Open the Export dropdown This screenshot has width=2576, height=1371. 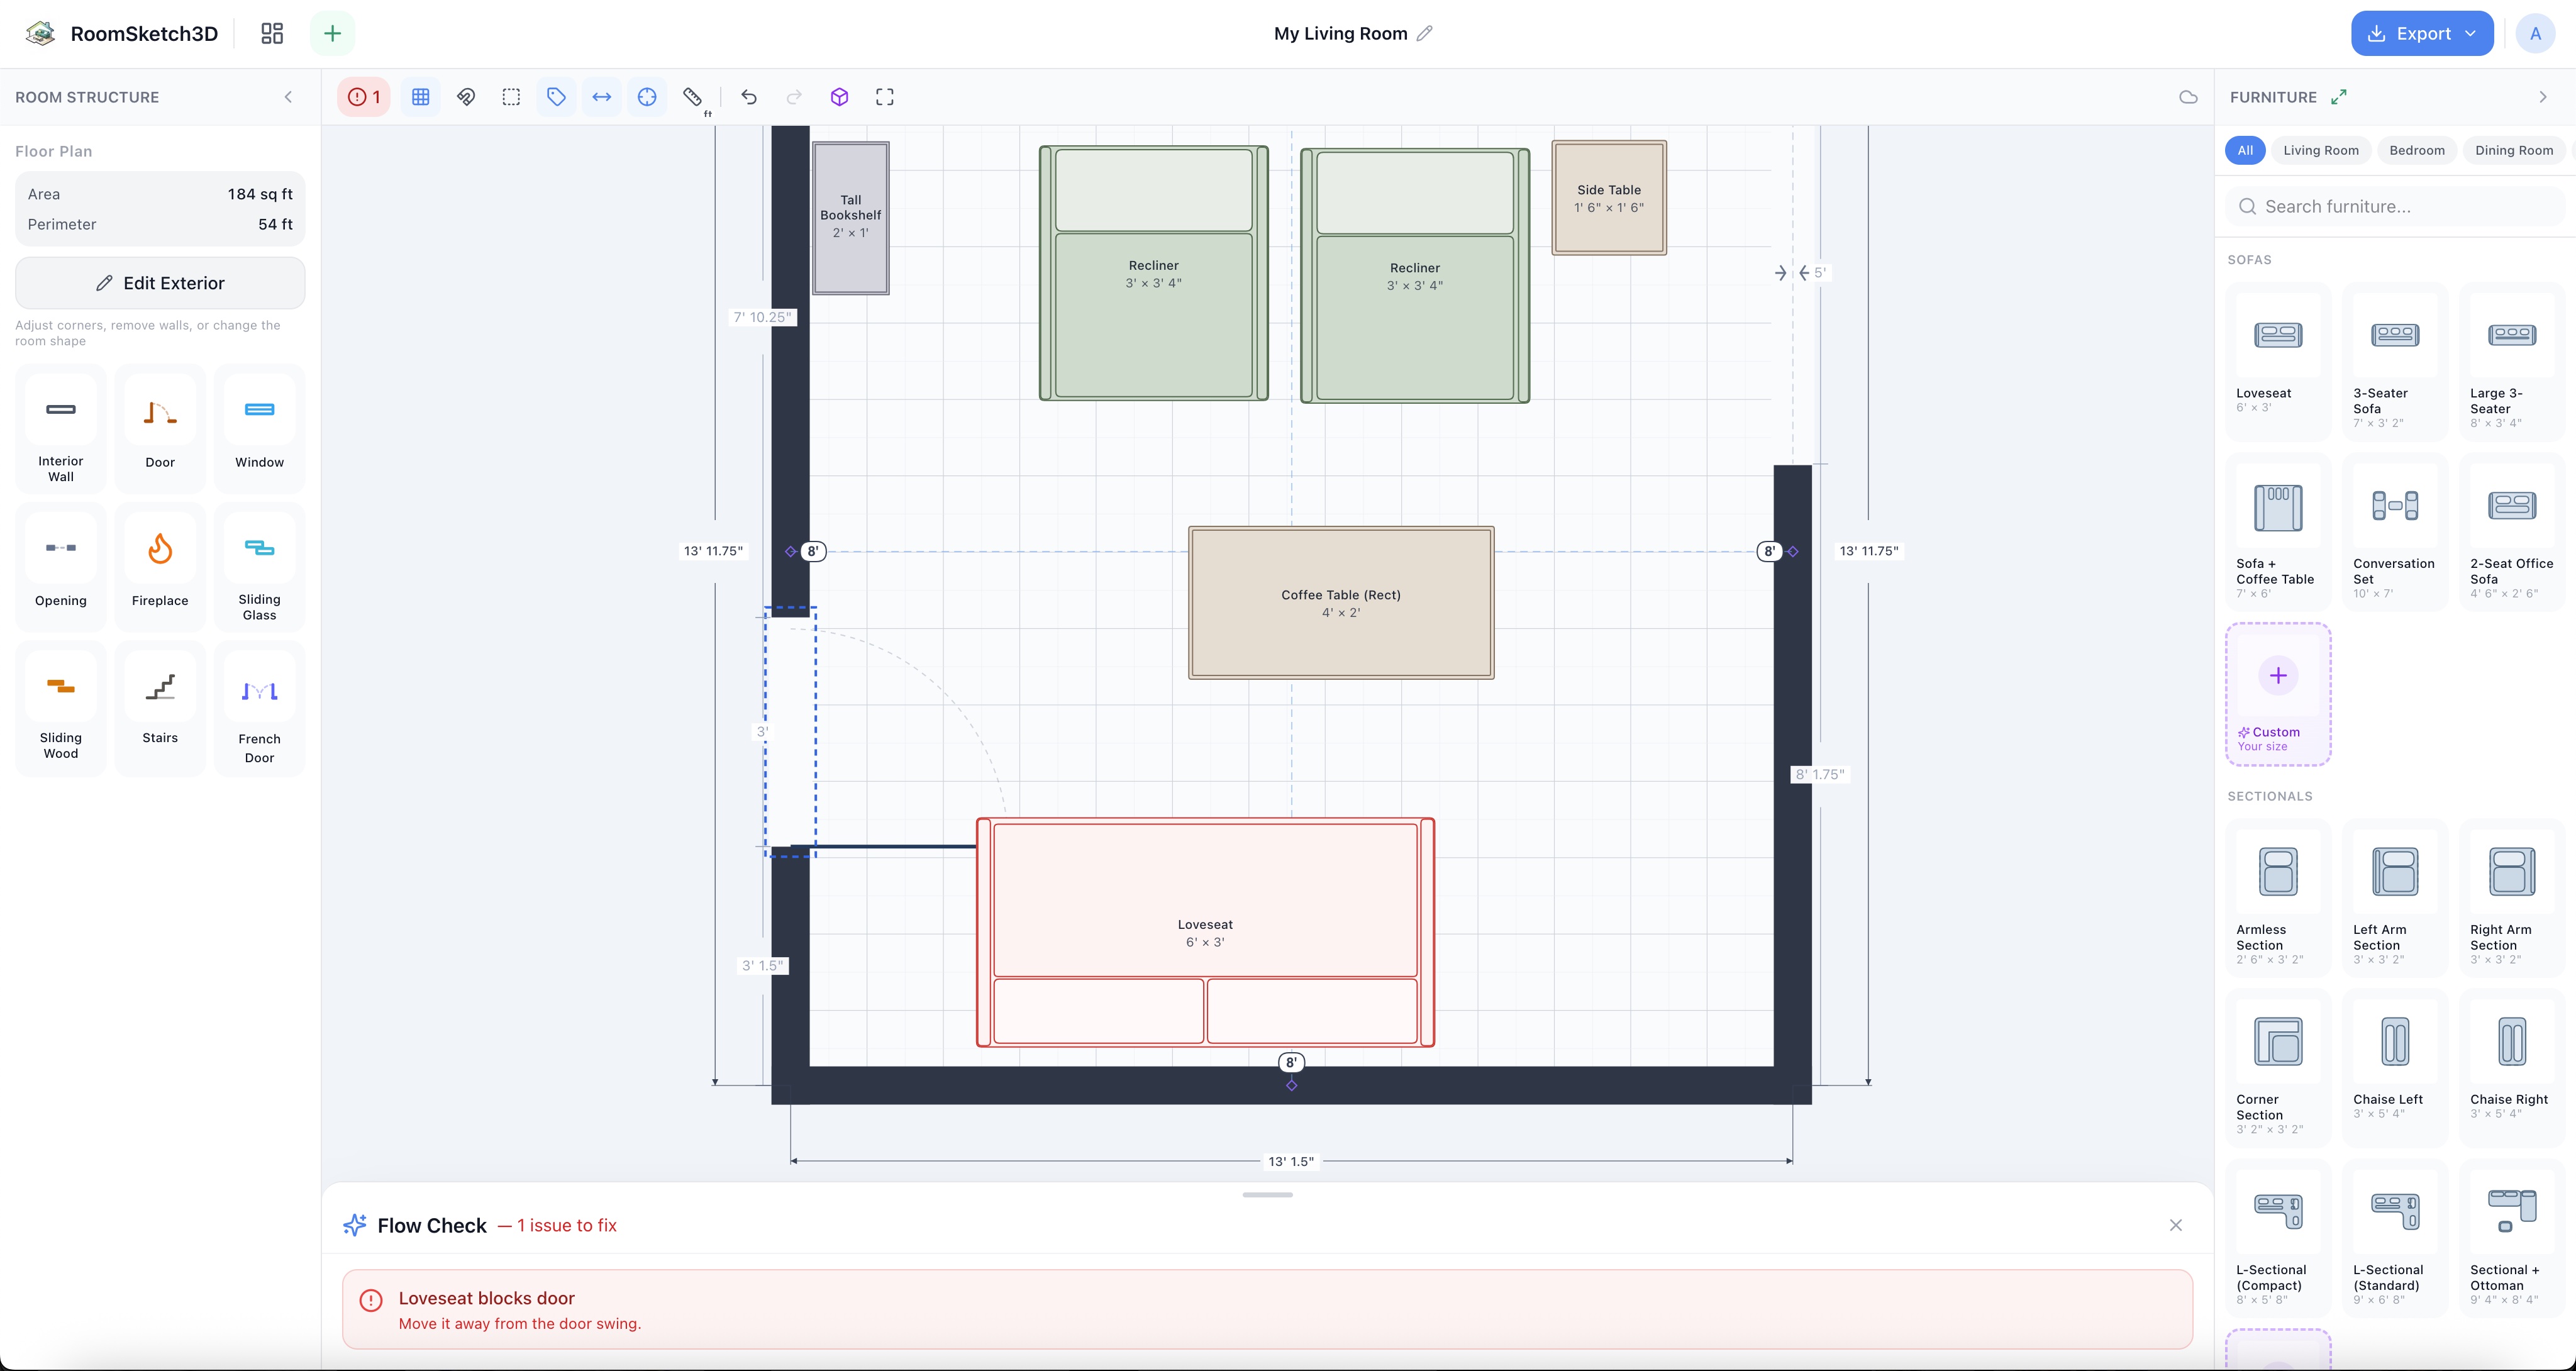[x=2422, y=34]
